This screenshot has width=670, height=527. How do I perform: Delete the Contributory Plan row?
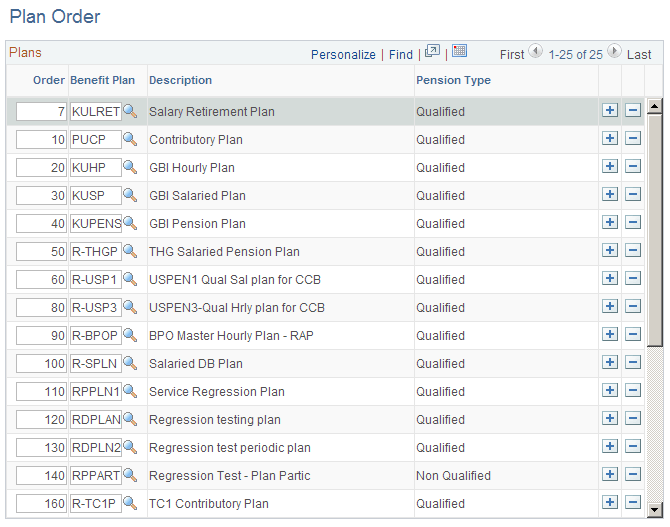633,138
